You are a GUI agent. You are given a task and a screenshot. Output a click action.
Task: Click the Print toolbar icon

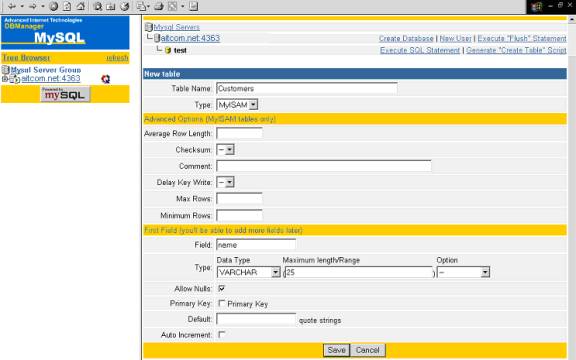coord(159,6)
